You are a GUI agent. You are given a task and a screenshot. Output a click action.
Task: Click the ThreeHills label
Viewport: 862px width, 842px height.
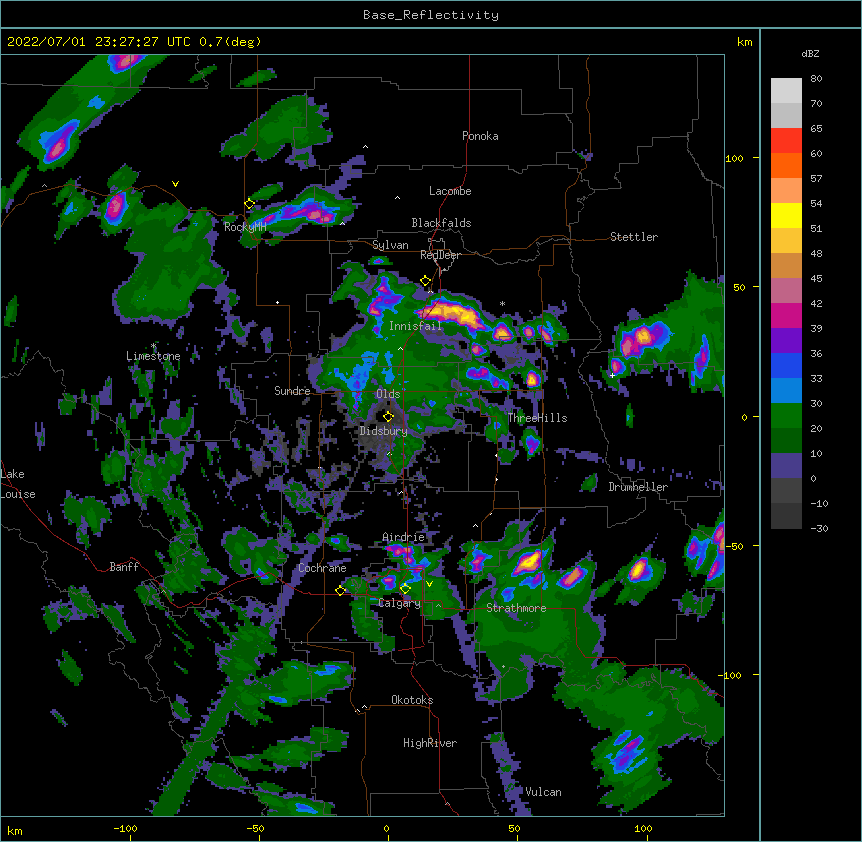tap(537, 418)
